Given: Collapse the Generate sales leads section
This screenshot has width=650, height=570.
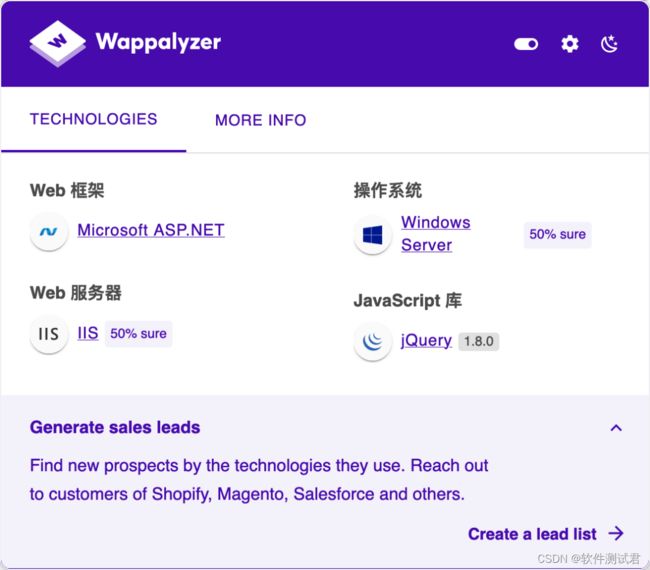Looking at the screenshot, I should (x=616, y=428).
